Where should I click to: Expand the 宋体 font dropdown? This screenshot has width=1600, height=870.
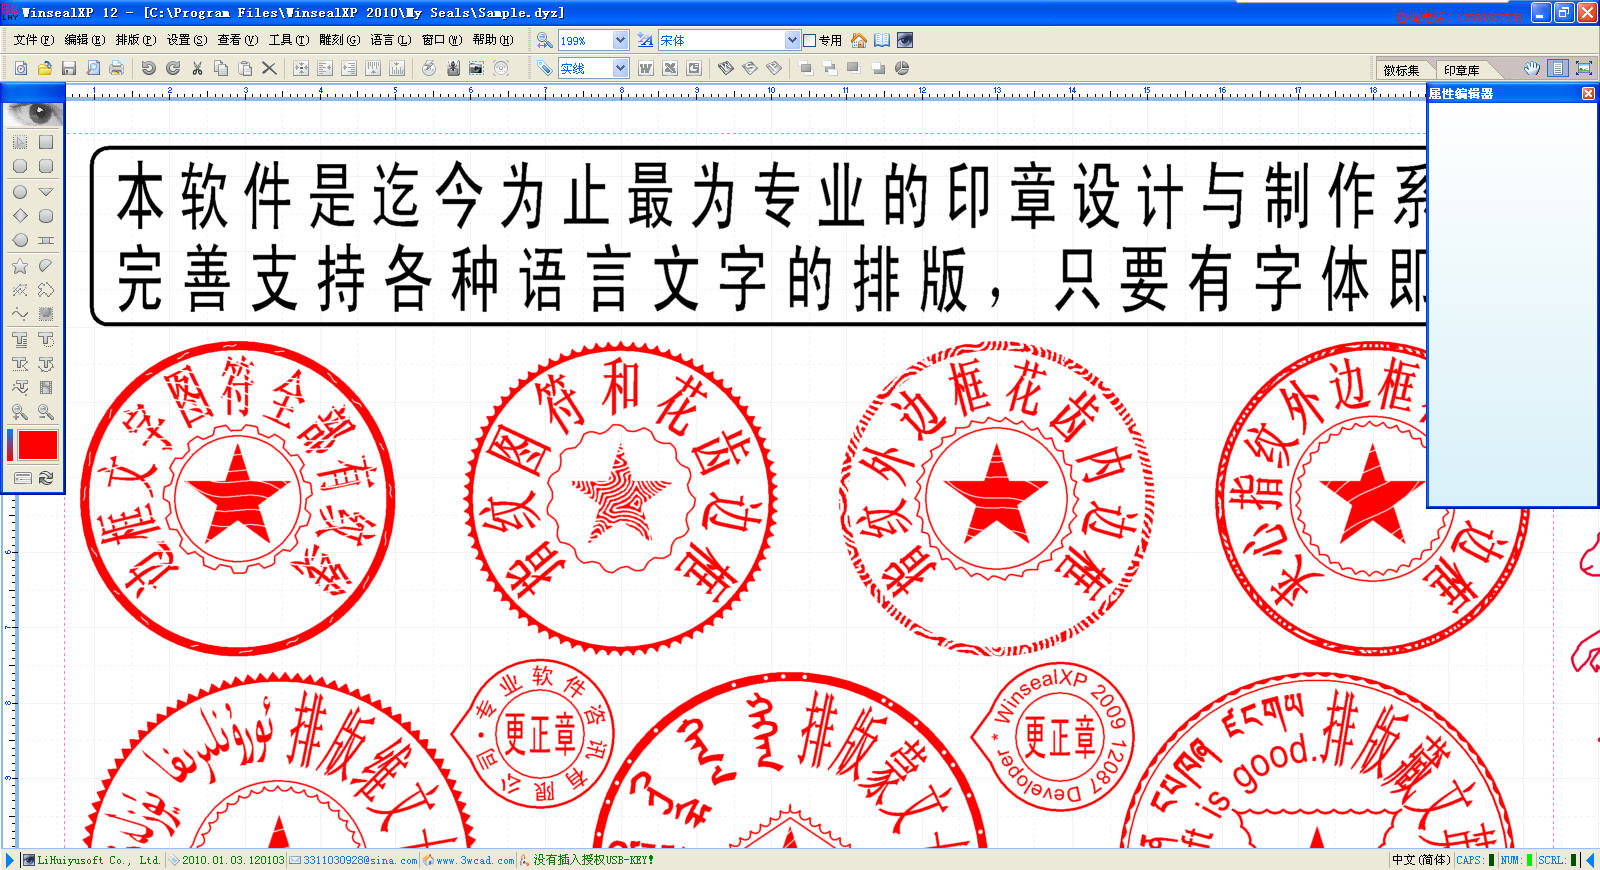point(792,40)
